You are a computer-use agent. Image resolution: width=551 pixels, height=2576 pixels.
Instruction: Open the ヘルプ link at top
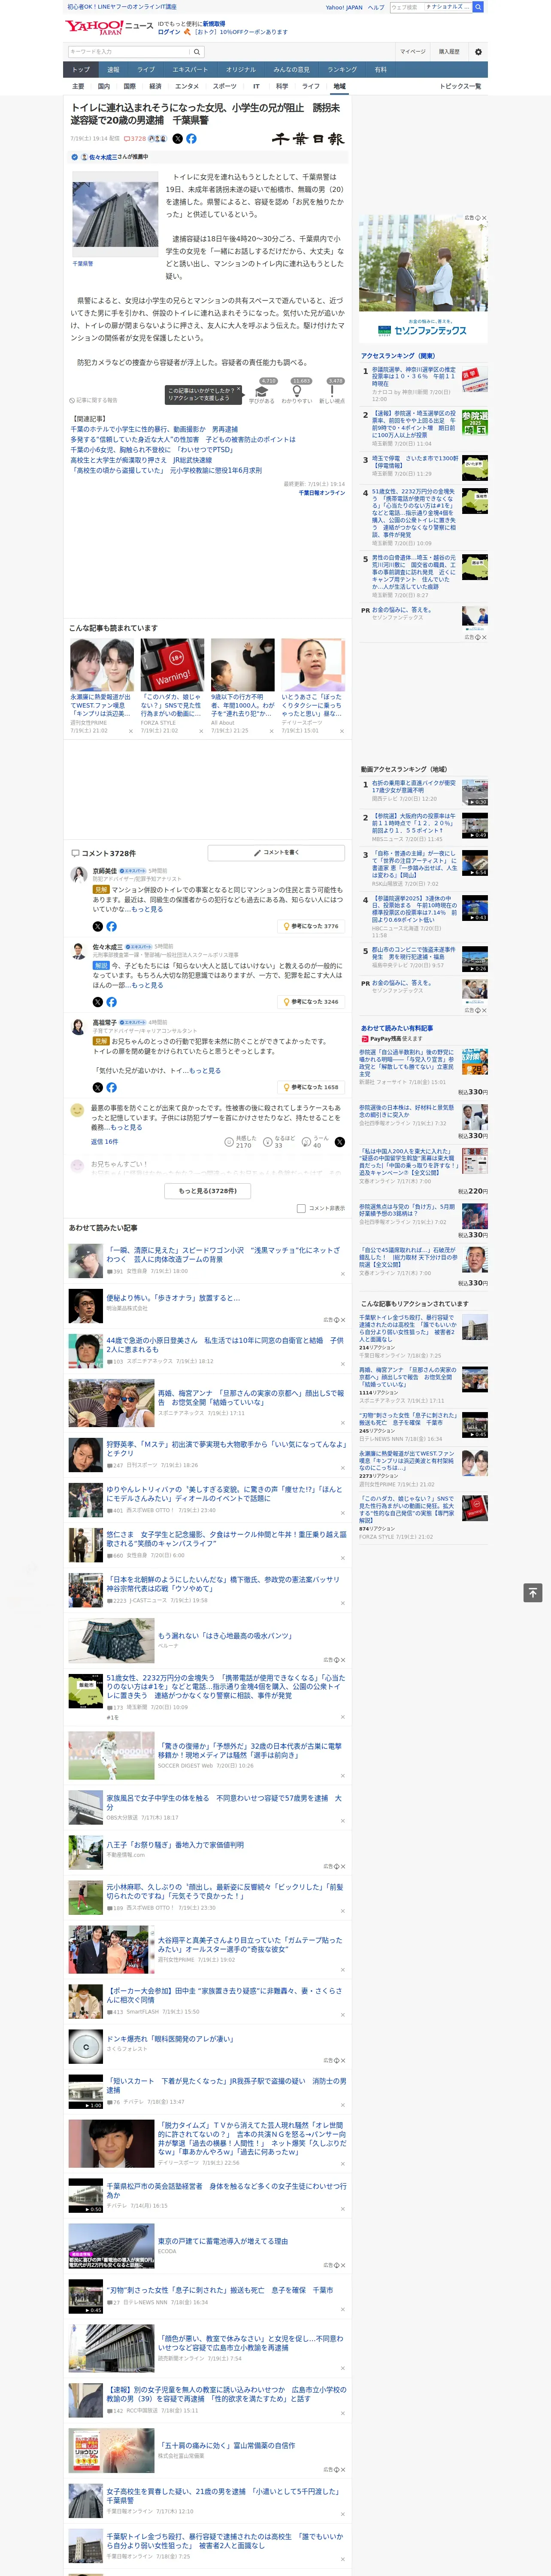376,7
